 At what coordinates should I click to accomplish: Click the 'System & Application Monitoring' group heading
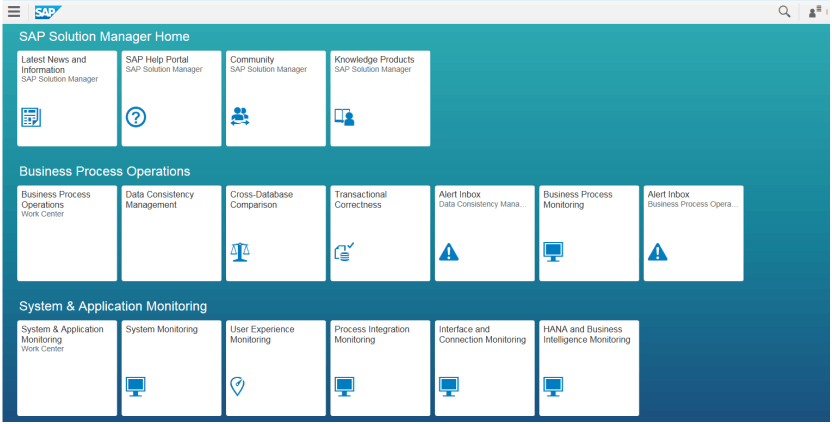(113, 306)
